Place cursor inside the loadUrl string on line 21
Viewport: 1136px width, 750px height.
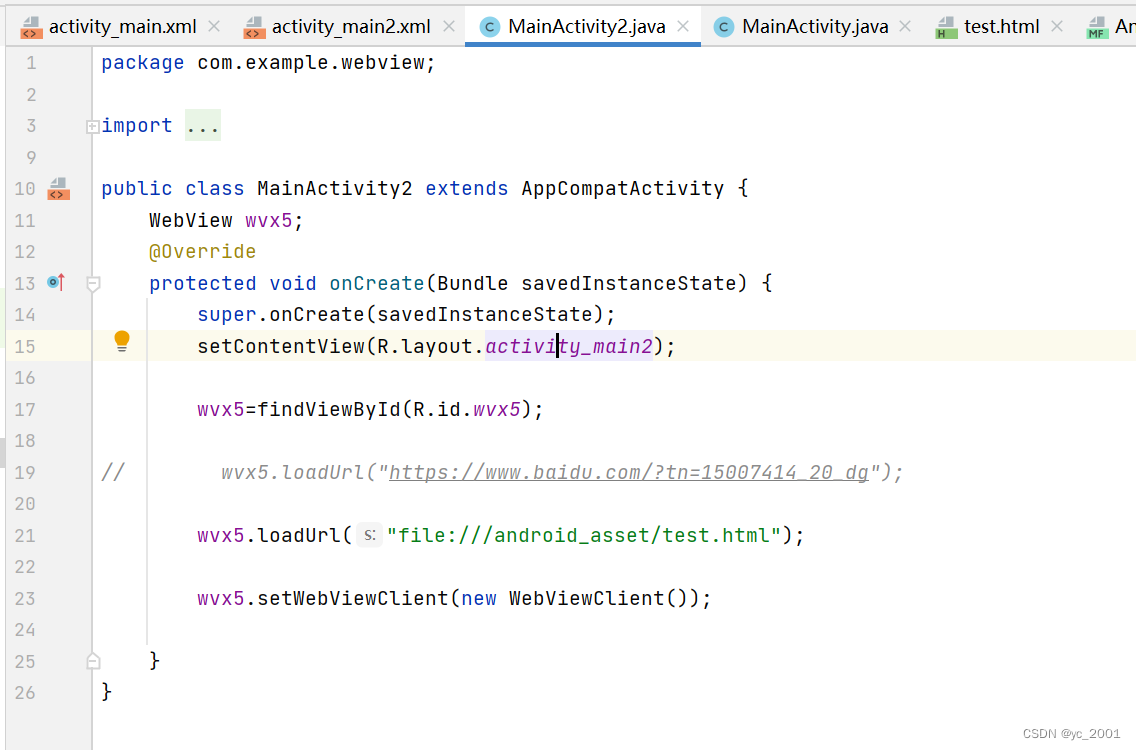click(580, 535)
